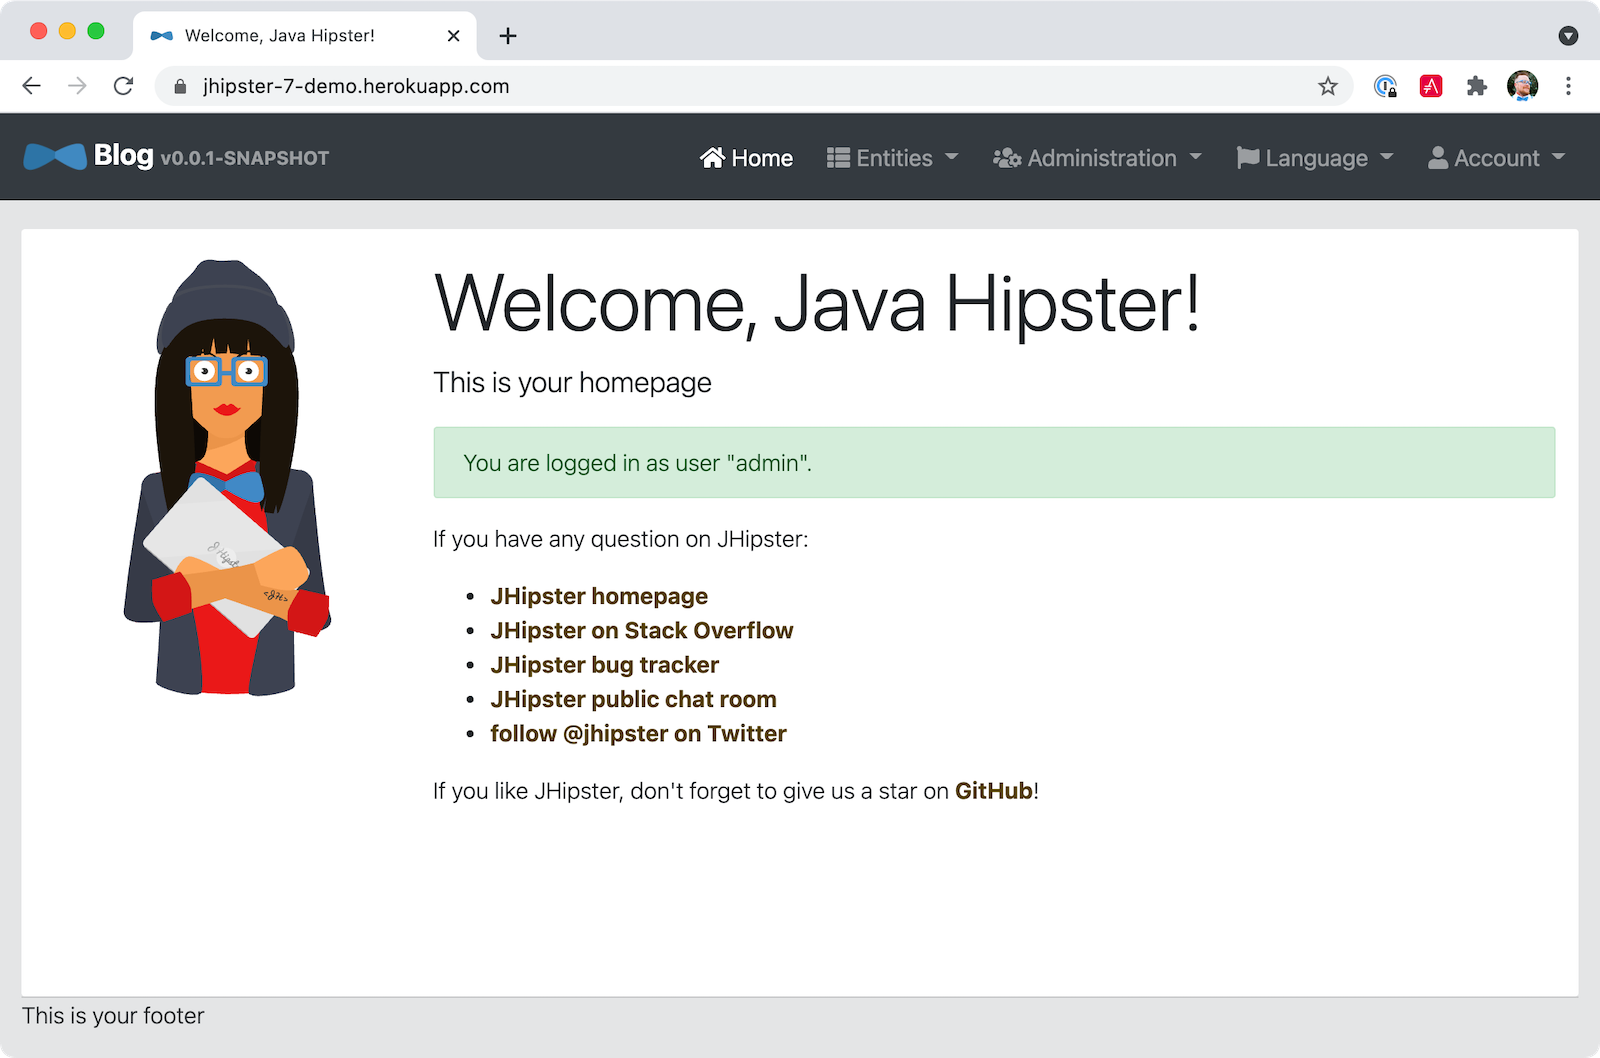Image resolution: width=1600 pixels, height=1058 pixels.
Task: View site security lock info
Action: coord(180,87)
